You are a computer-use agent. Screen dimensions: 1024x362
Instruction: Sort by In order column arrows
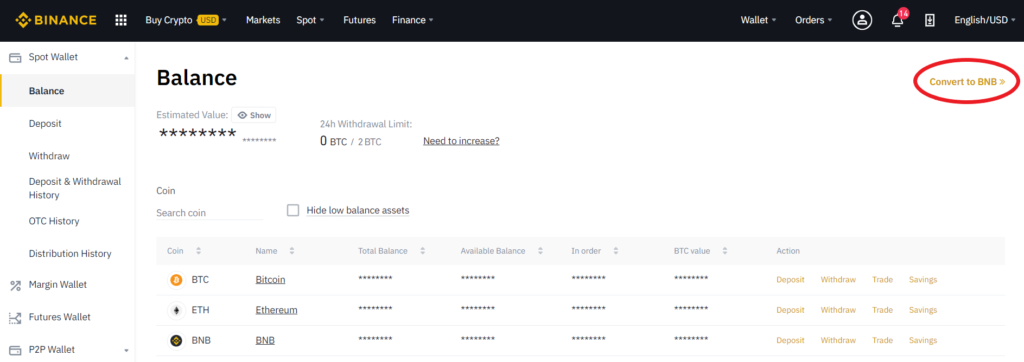pyautogui.click(x=616, y=251)
